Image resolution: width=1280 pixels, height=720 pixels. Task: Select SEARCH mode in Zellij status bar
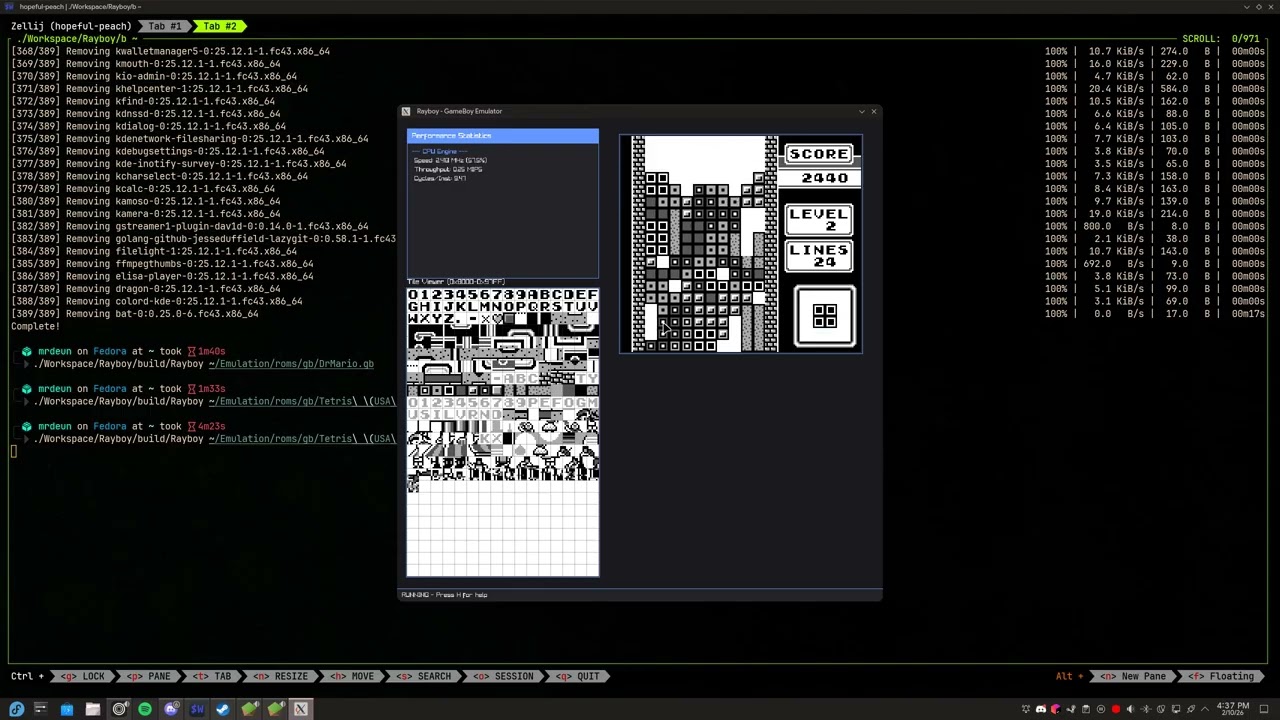click(x=424, y=676)
